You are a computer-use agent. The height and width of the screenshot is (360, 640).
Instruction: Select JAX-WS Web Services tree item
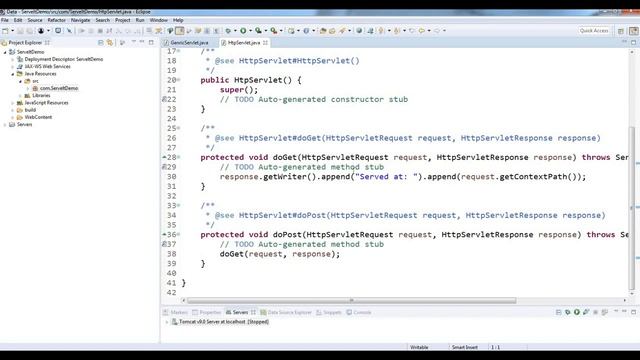click(x=47, y=67)
